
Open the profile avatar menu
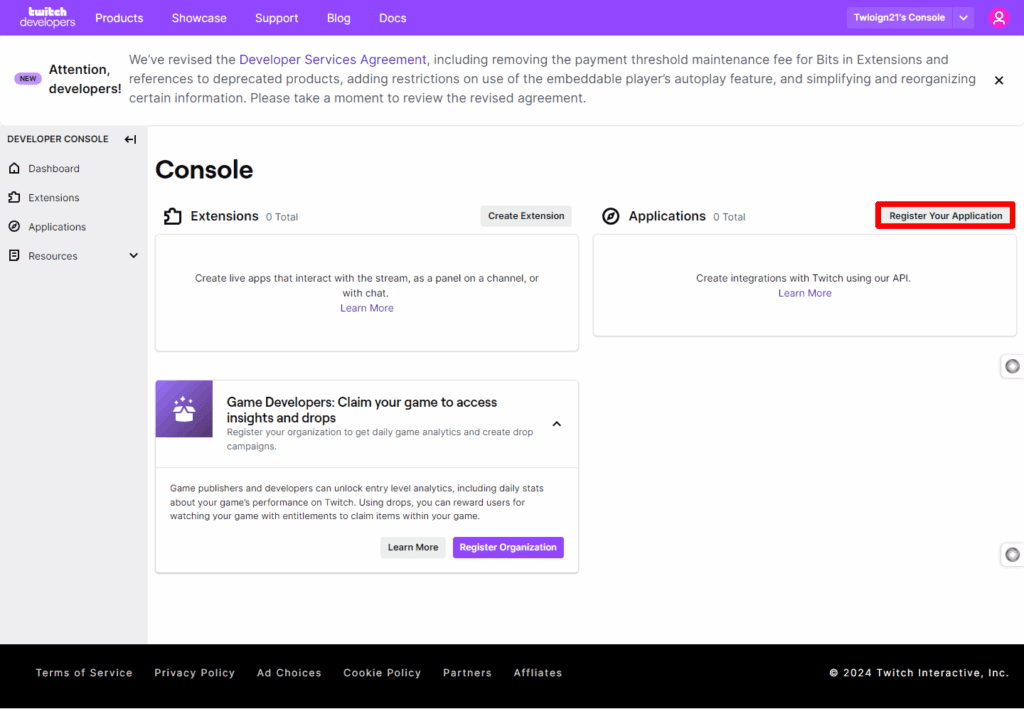point(999,17)
